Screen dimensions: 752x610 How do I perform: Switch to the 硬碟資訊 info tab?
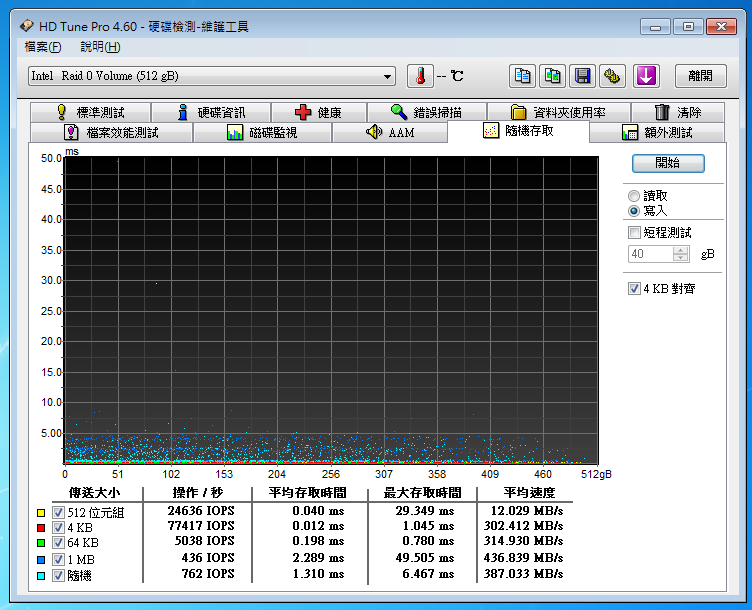211,112
